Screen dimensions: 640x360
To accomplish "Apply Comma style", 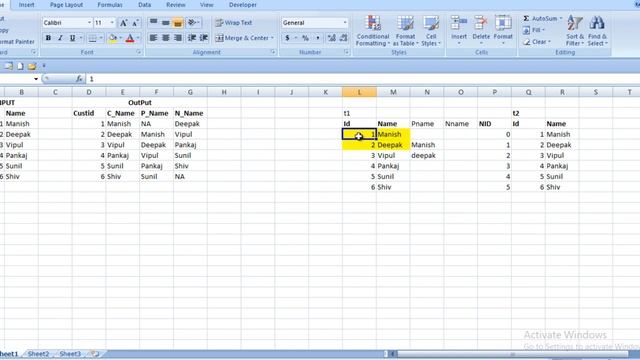I will 318,38.
